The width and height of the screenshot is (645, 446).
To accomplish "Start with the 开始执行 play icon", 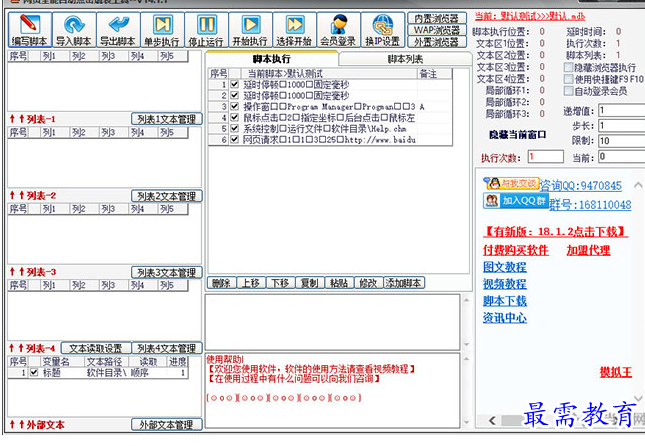I will tap(250, 30).
